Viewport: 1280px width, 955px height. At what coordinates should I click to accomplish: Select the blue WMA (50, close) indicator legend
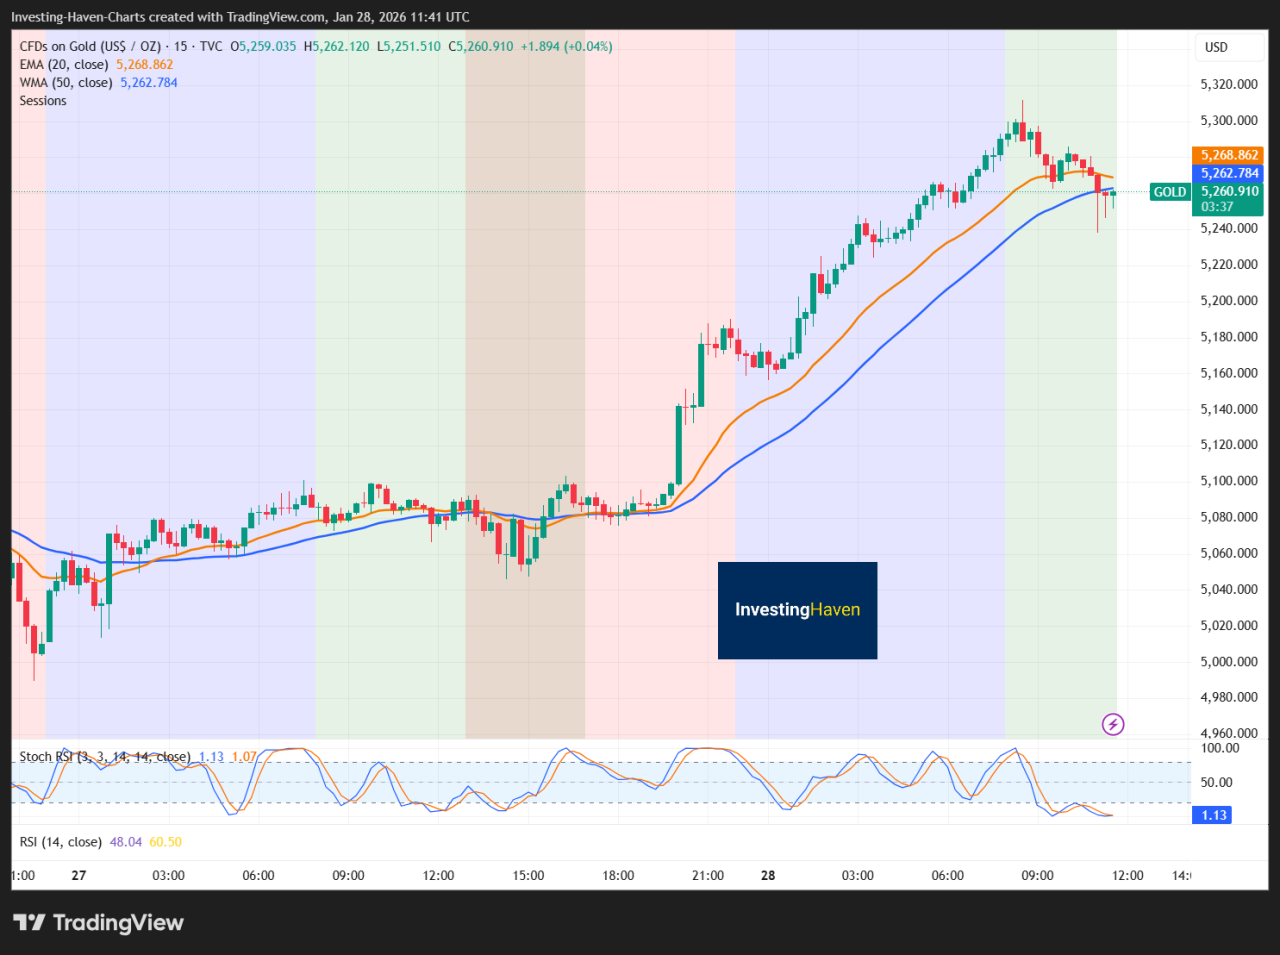(65, 82)
